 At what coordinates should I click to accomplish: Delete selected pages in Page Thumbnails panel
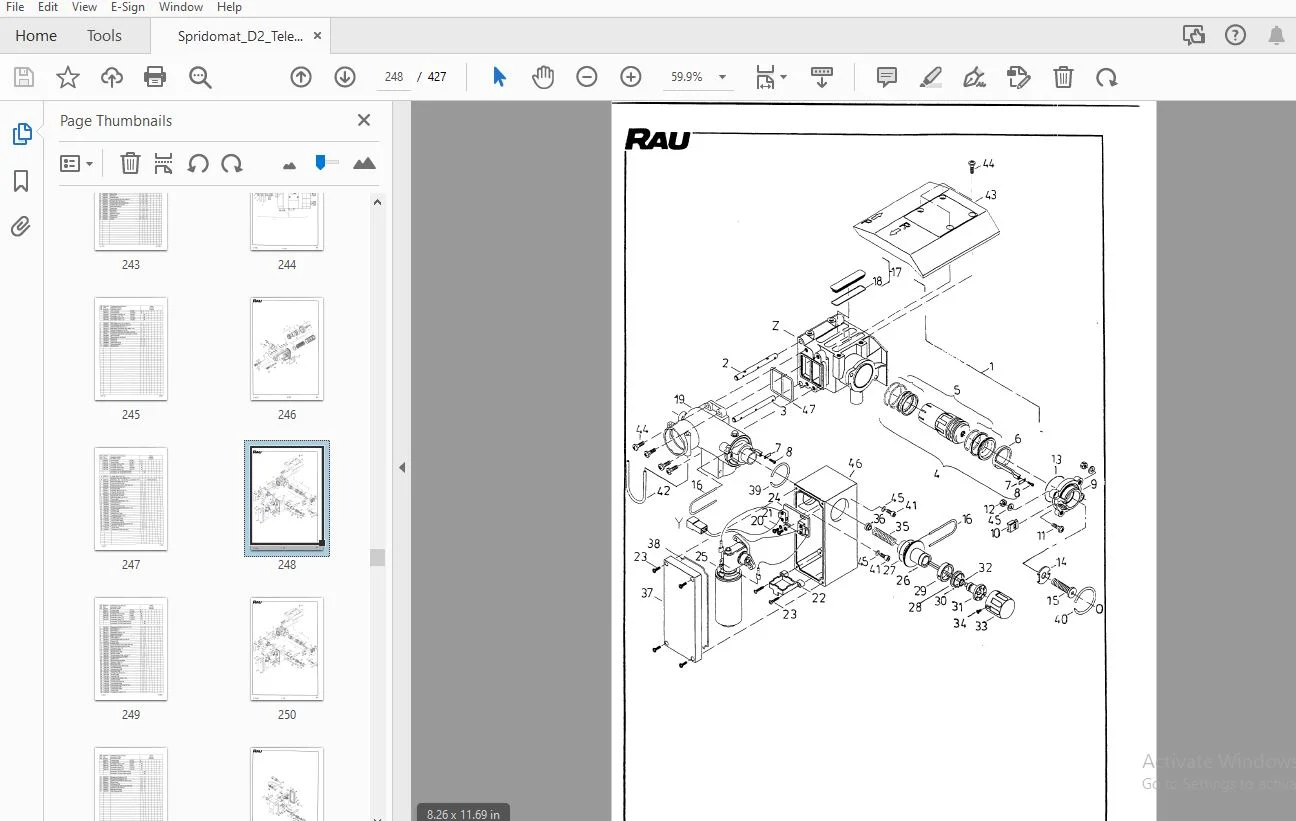pos(130,163)
